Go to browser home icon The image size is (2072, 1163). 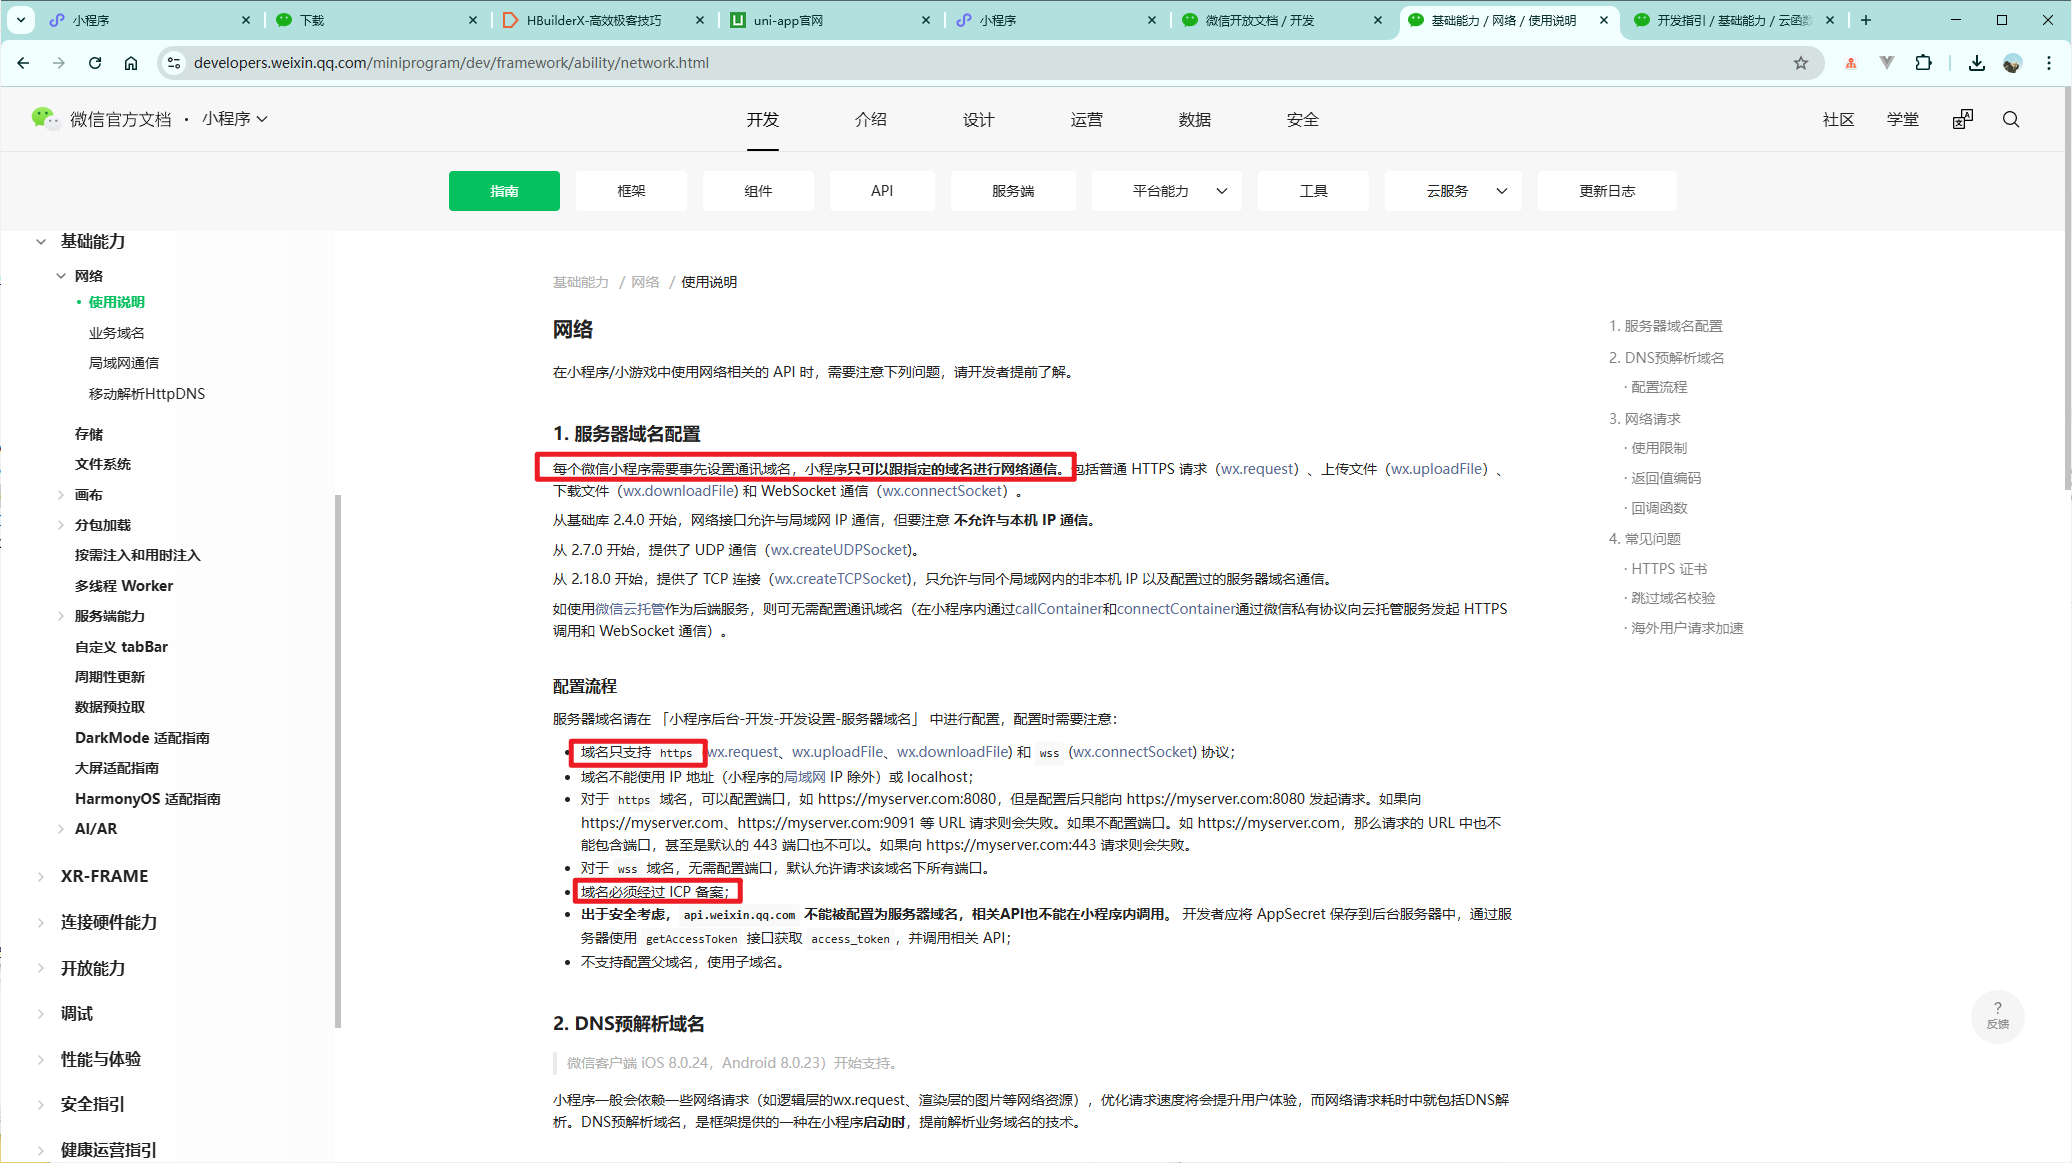coord(131,63)
